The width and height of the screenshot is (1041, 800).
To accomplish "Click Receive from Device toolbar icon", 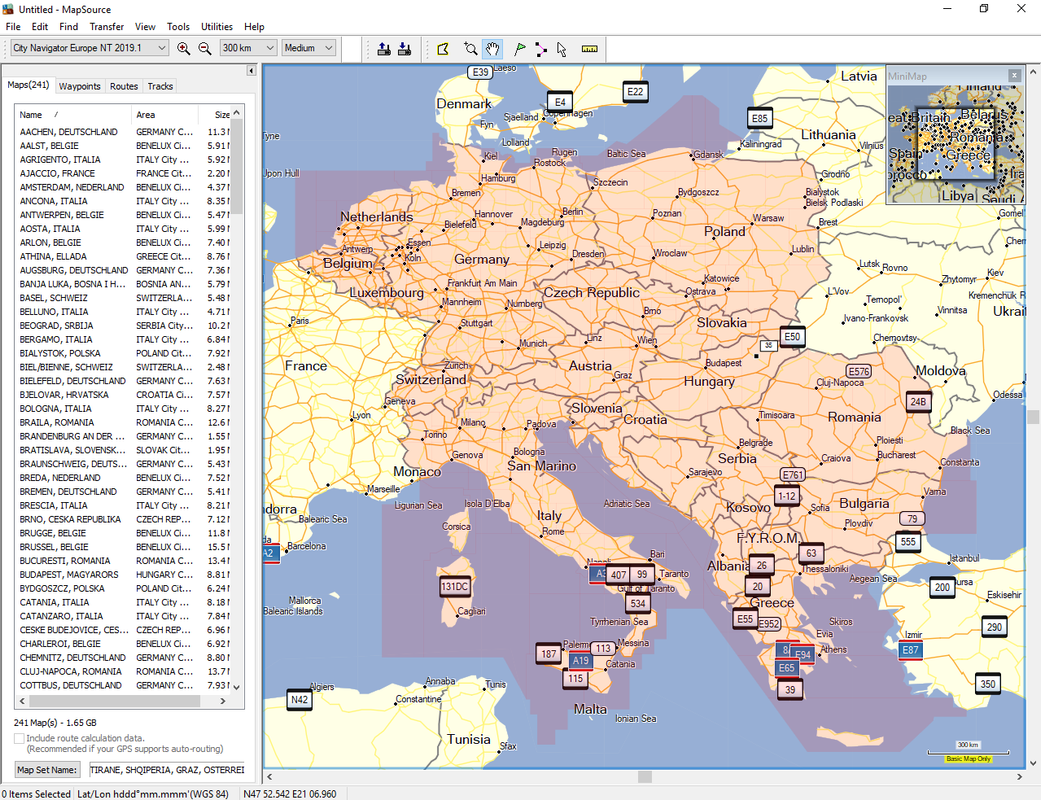I will pyautogui.click(x=404, y=48).
